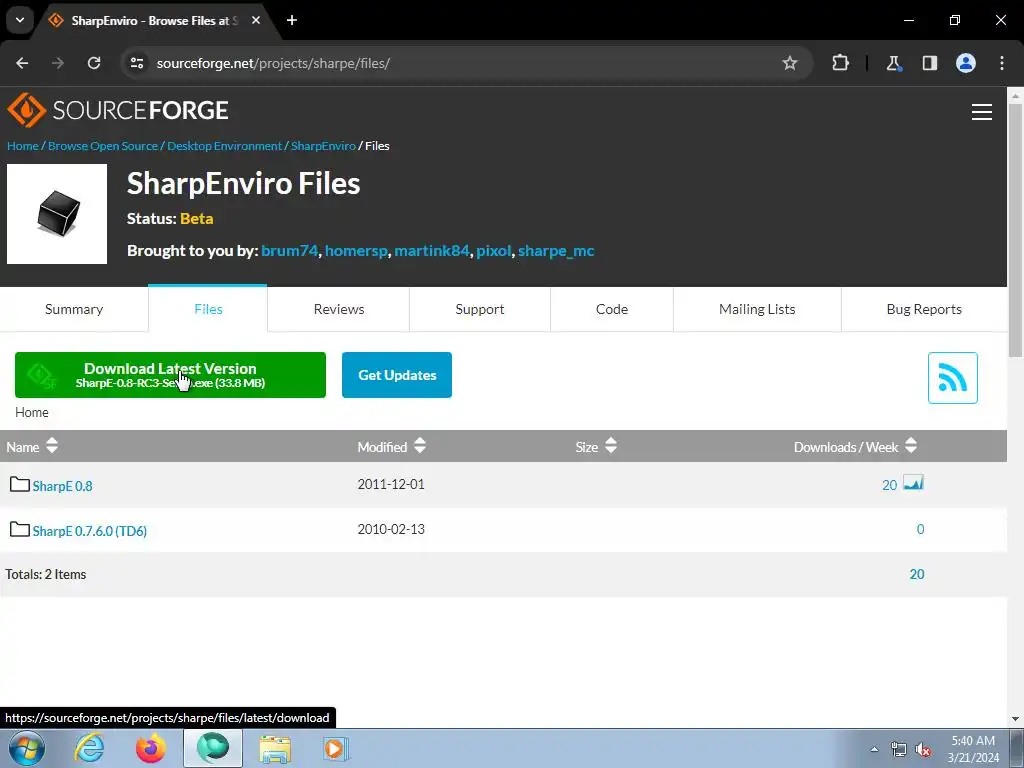Bookmark this page with the star
Screen dimensions: 1024x768
(x=790, y=63)
